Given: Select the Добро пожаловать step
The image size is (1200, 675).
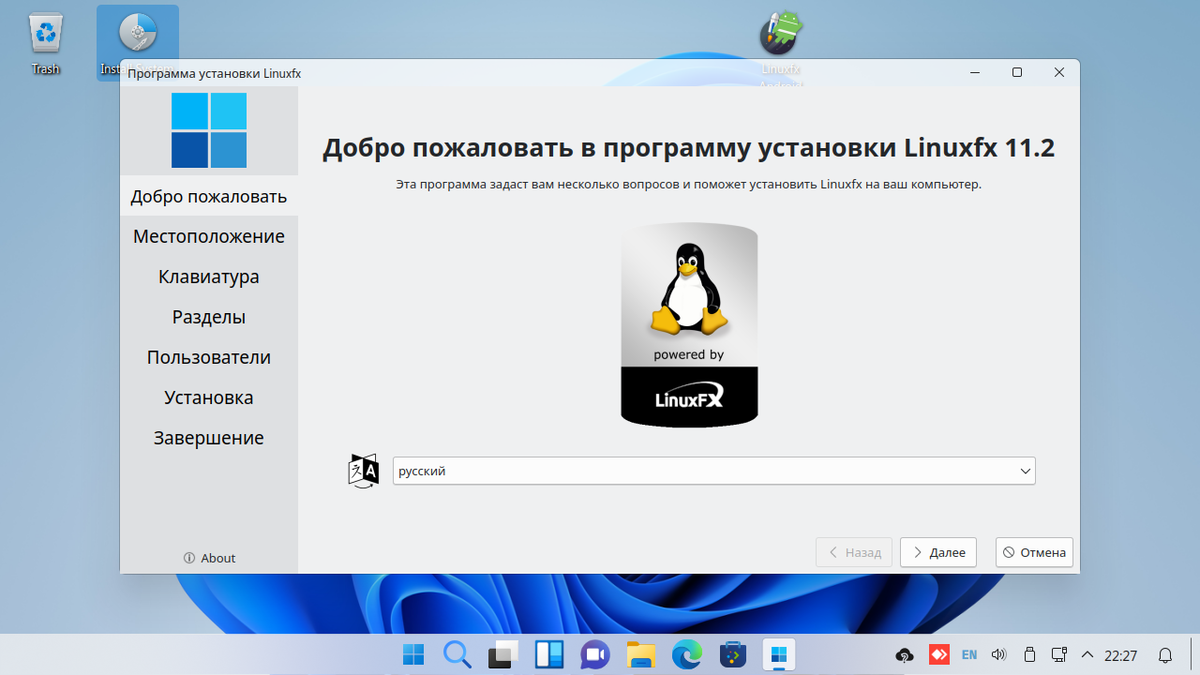Looking at the screenshot, I should 209,196.
